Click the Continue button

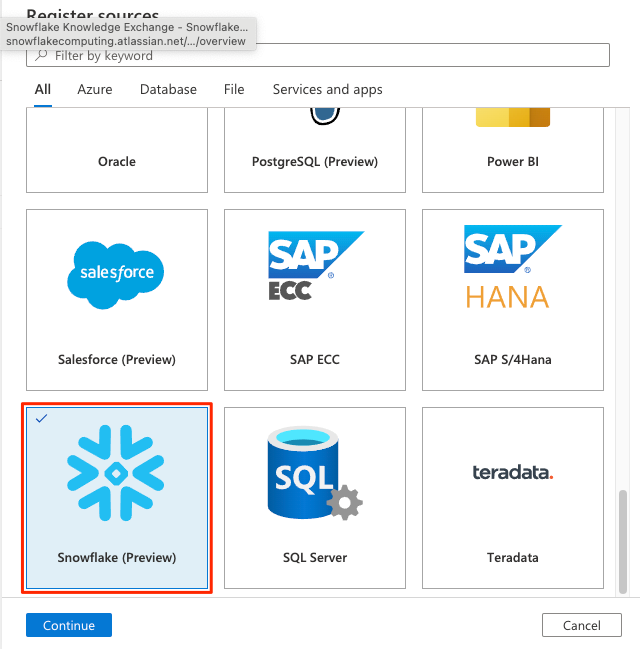69,625
